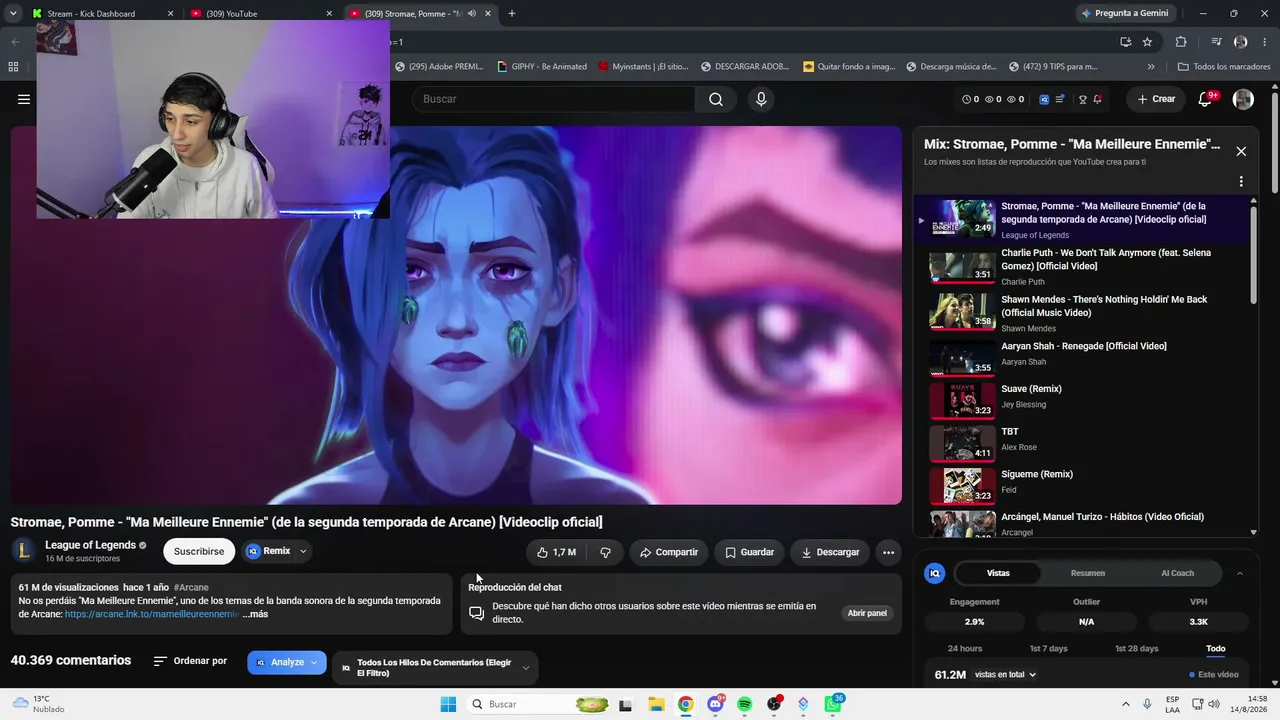Click the Compartir share button
The height and width of the screenshot is (720, 1280).
coord(669,552)
